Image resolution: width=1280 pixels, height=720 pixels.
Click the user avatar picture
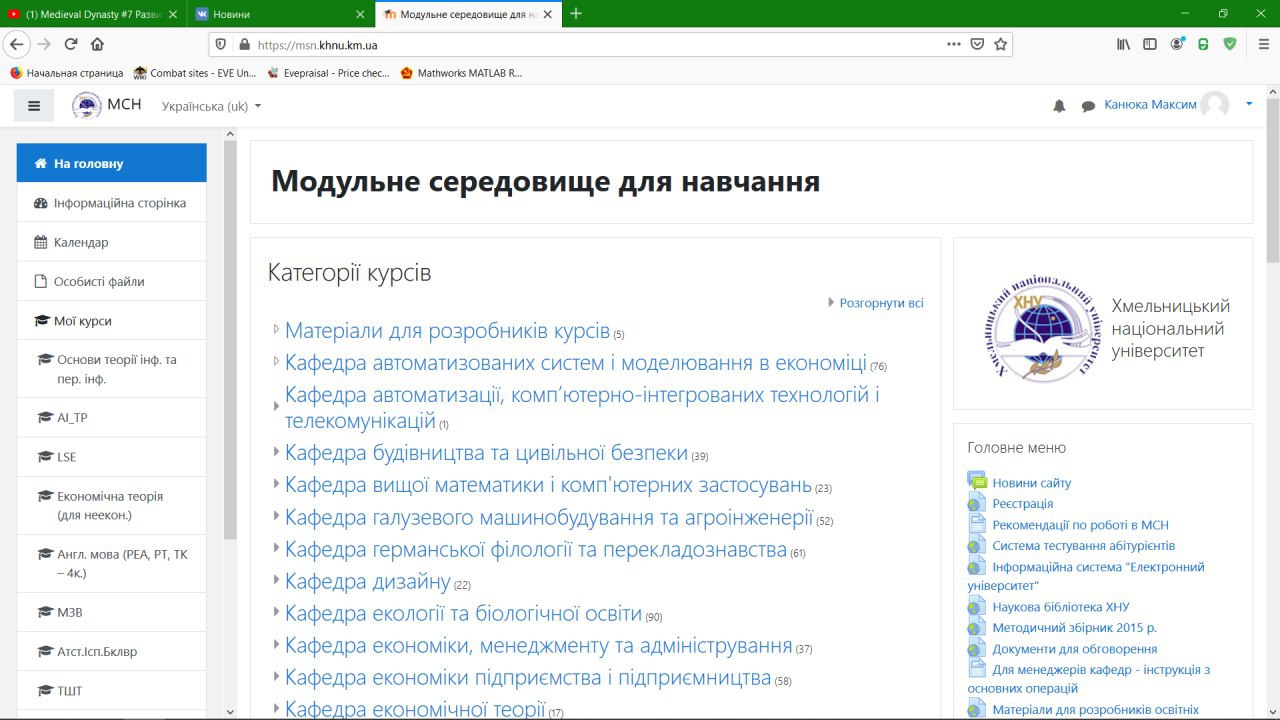coord(1215,105)
